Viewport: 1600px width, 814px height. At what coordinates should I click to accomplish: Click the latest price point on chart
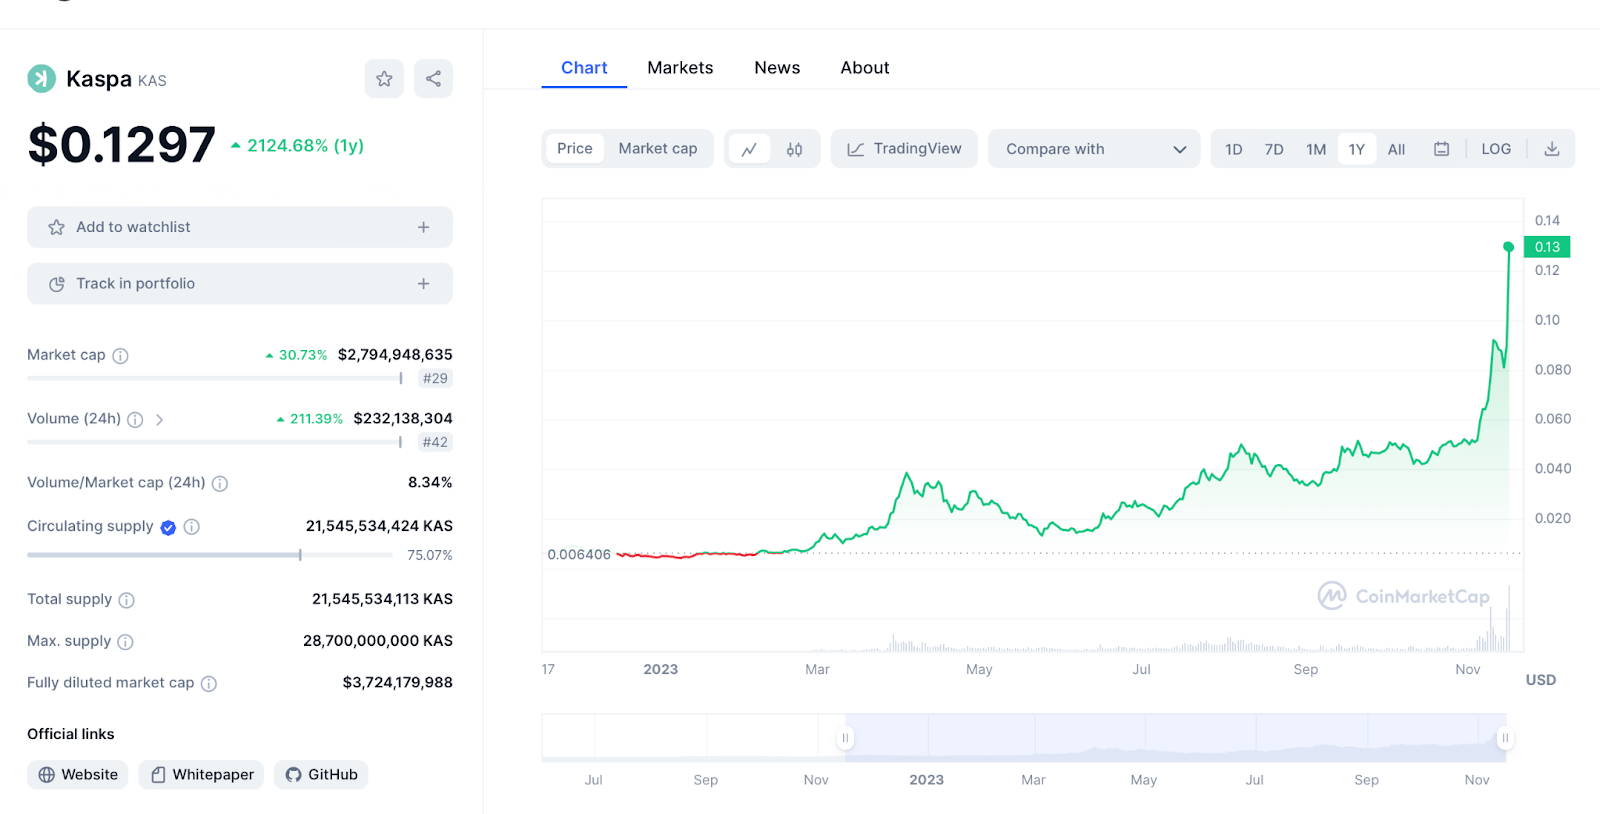(1509, 247)
